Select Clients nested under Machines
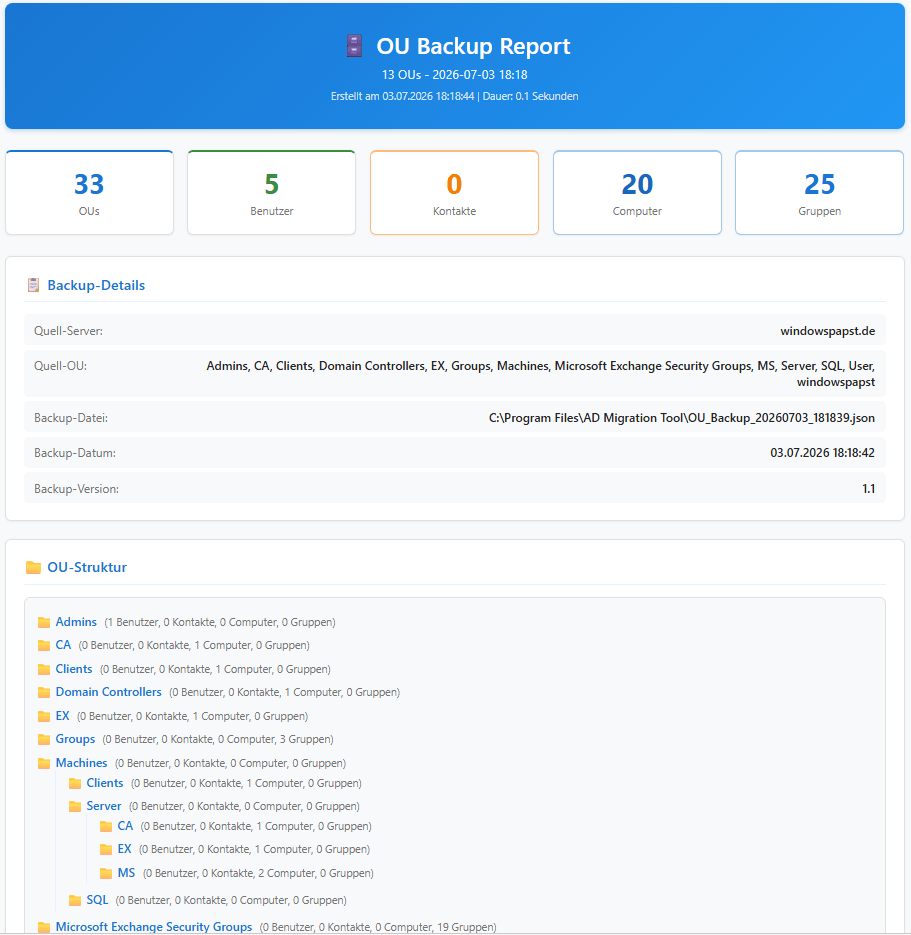The image size is (911, 935). point(105,783)
